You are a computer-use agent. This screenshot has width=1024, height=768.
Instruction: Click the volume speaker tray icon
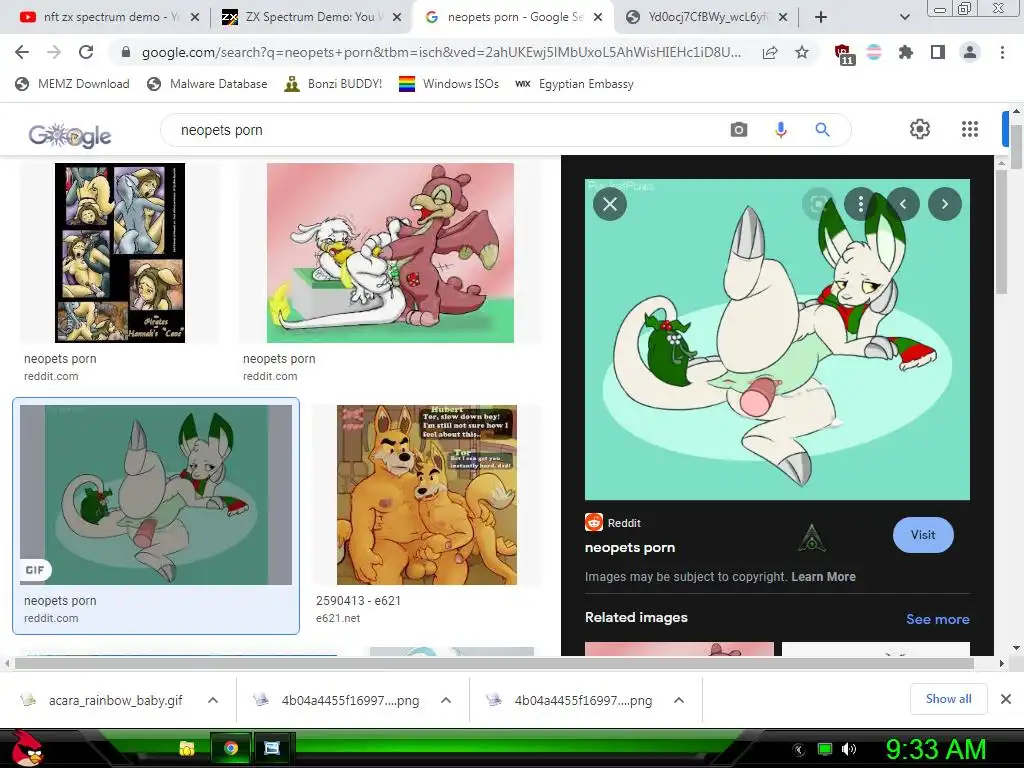[848, 749]
